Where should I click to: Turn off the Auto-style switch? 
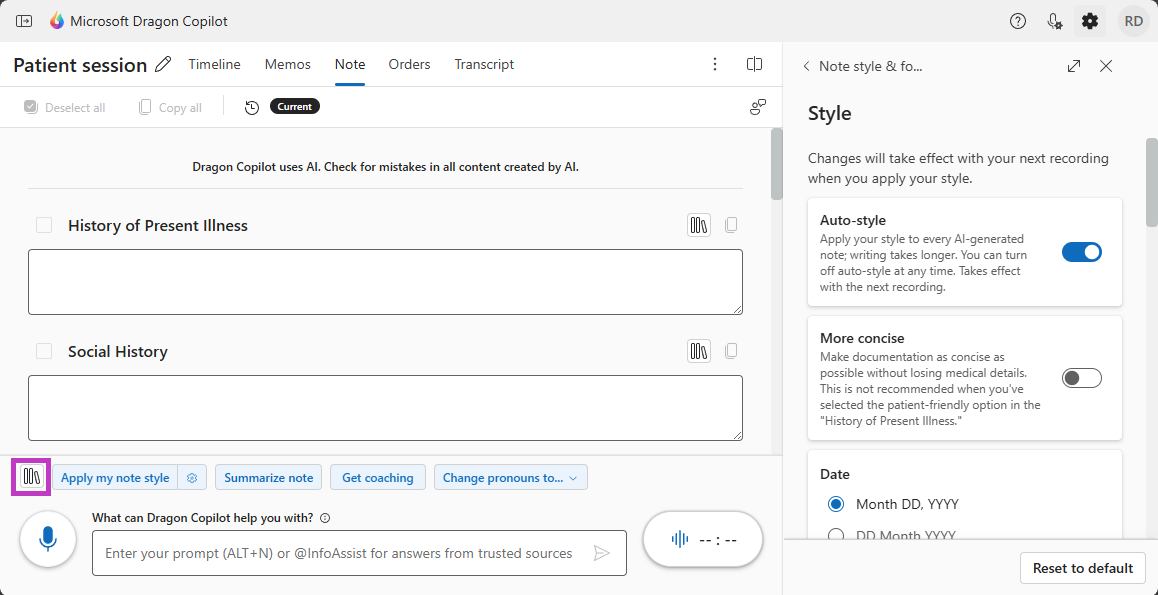coord(1081,252)
